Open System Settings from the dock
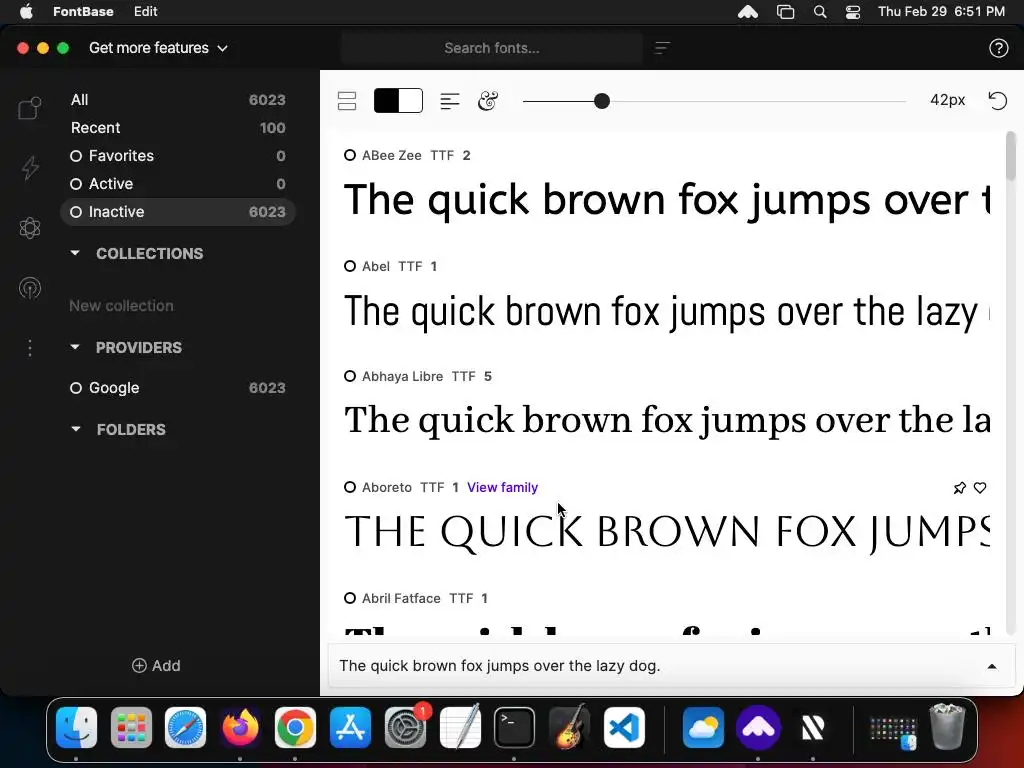The height and width of the screenshot is (768, 1024). [405, 728]
